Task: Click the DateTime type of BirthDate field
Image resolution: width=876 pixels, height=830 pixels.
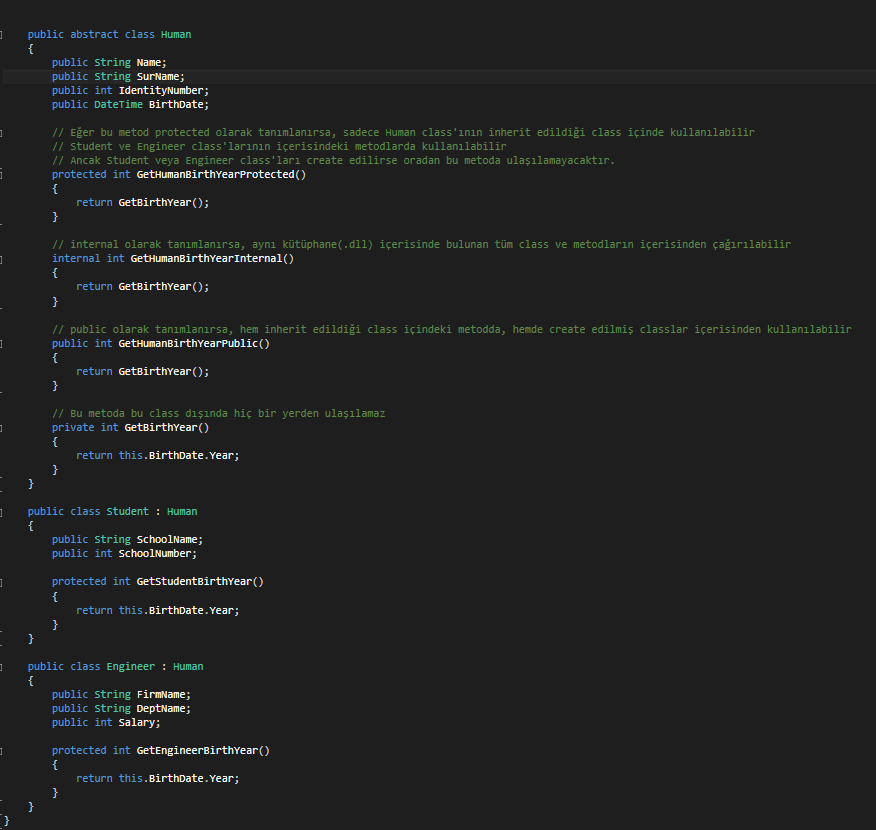Action: coord(118,104)
